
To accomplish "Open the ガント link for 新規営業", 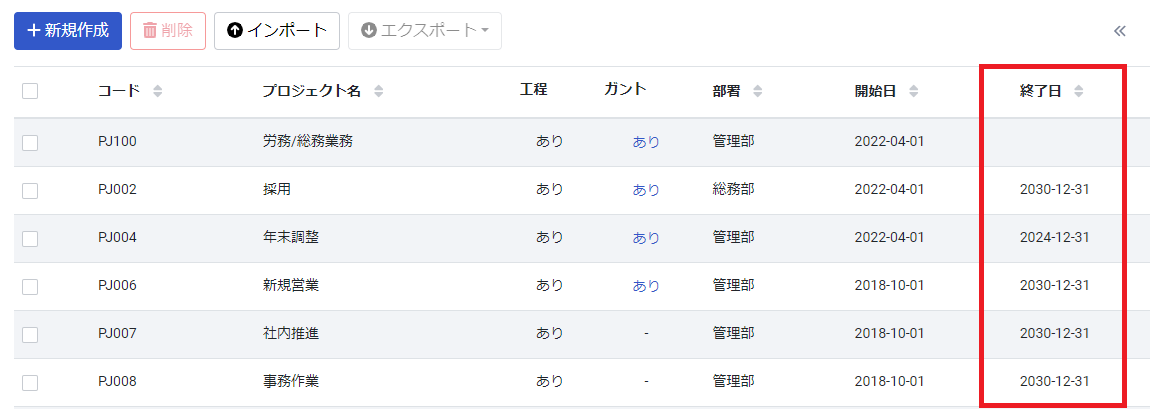I will (646, 286).
